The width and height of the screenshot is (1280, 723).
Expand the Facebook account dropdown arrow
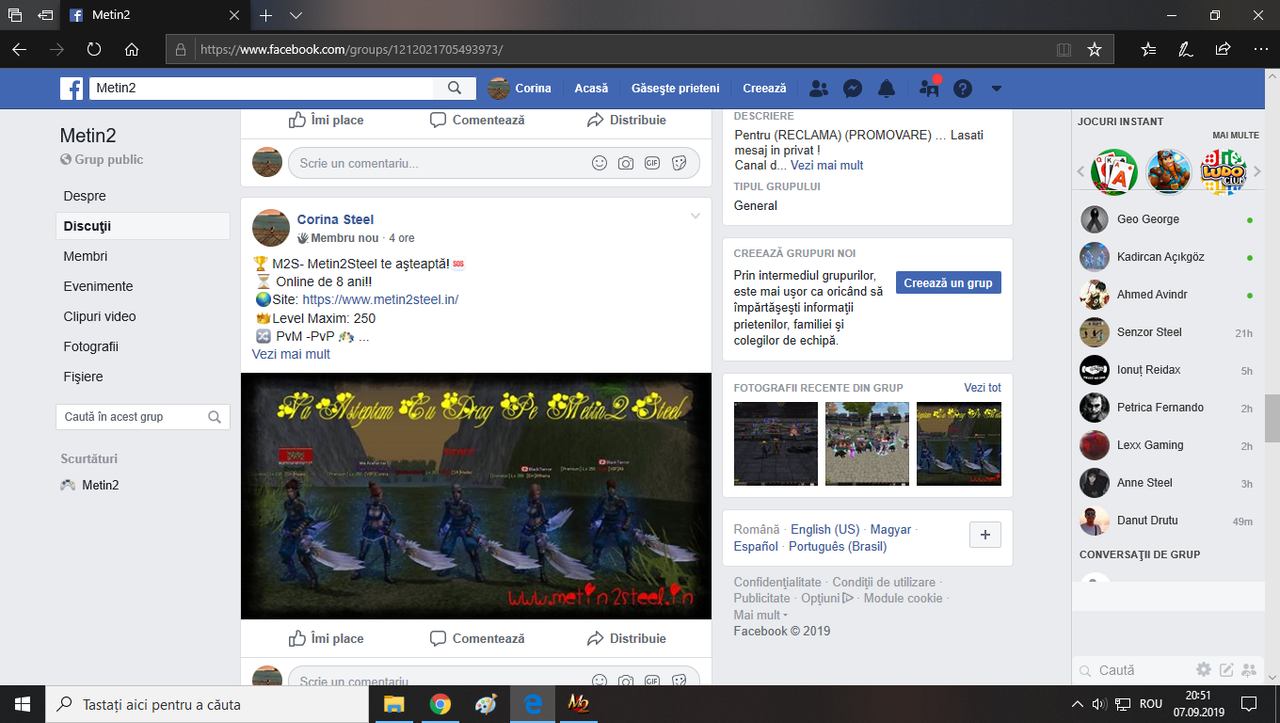click(996, 88)
